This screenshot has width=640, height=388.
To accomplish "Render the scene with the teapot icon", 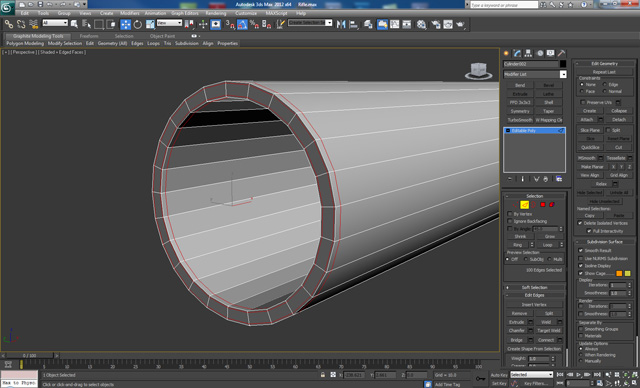I will coord(460,24).
